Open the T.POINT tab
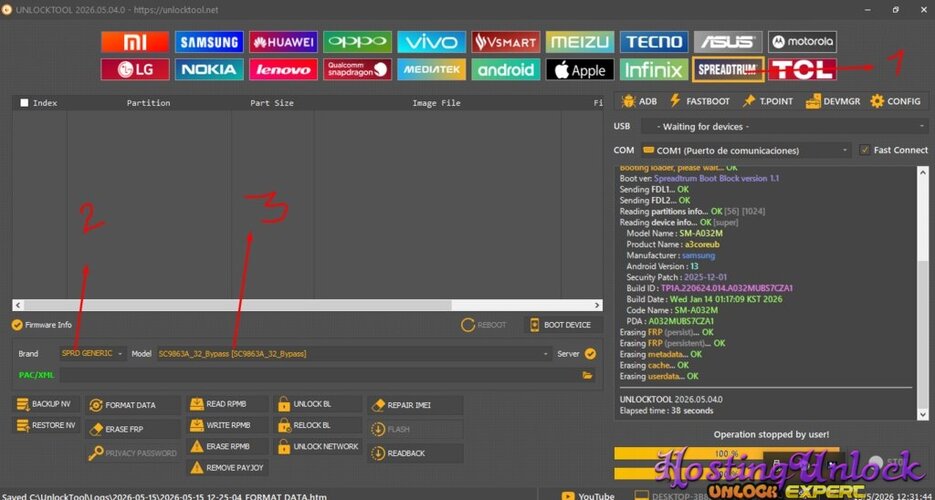Screen dimensions: 935x500 (767, 101)
